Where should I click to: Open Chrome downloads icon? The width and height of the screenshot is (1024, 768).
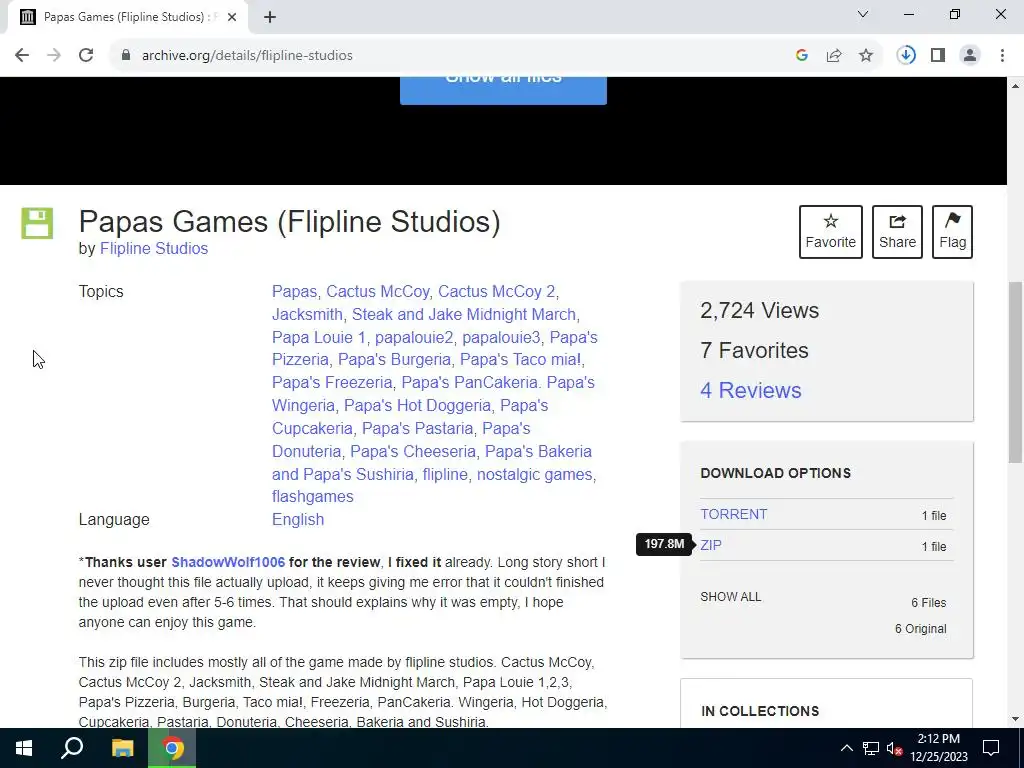[x=906, y=56]
